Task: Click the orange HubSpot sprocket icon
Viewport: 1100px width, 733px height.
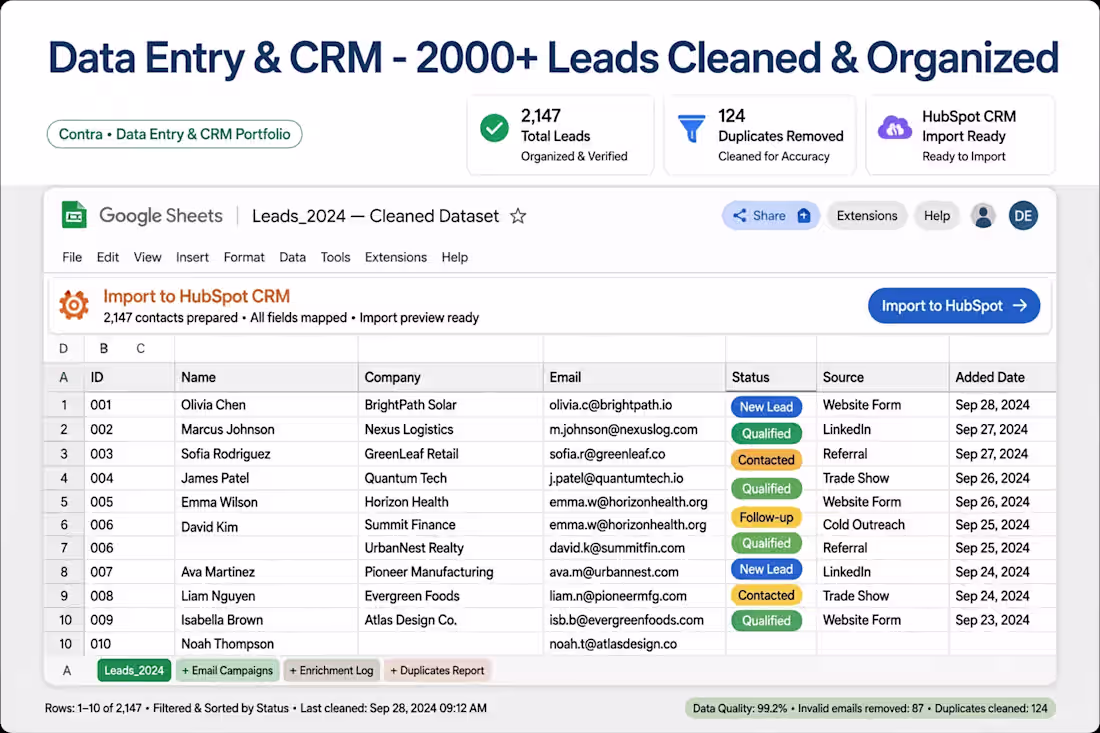Action: [74, 305]
